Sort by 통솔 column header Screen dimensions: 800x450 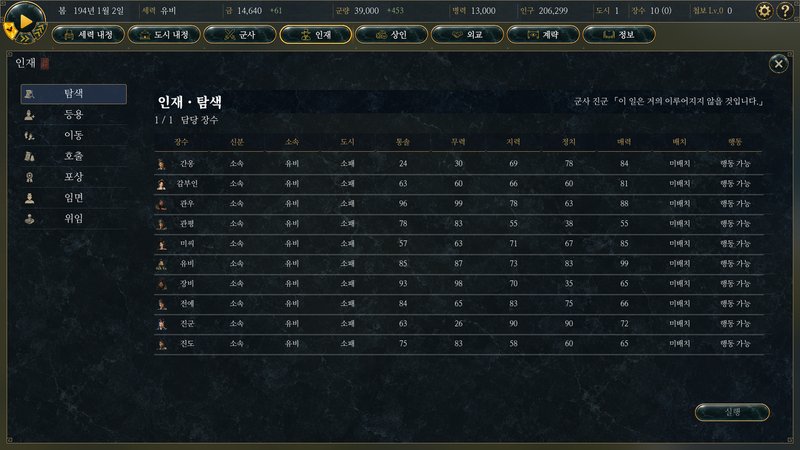point(403,142)
